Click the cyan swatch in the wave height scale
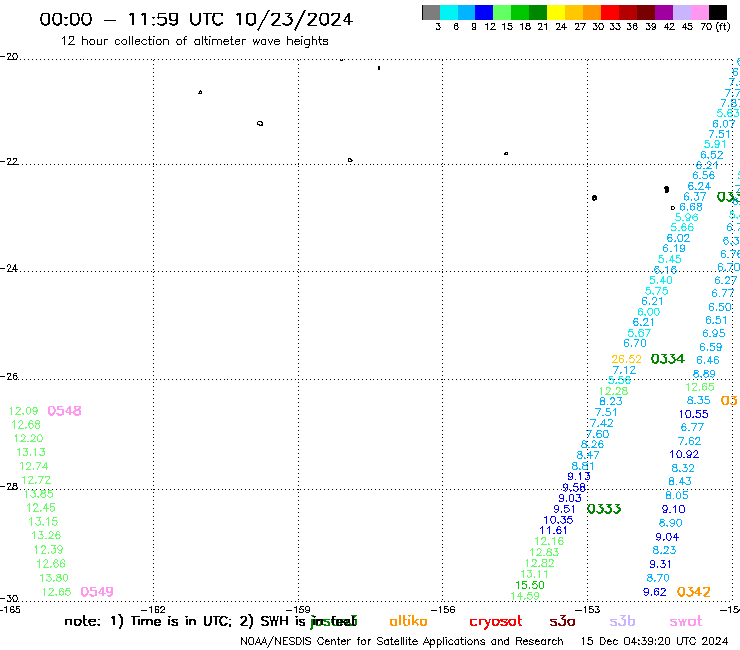This screenshot has width=740, height=650. click(449, 13)
